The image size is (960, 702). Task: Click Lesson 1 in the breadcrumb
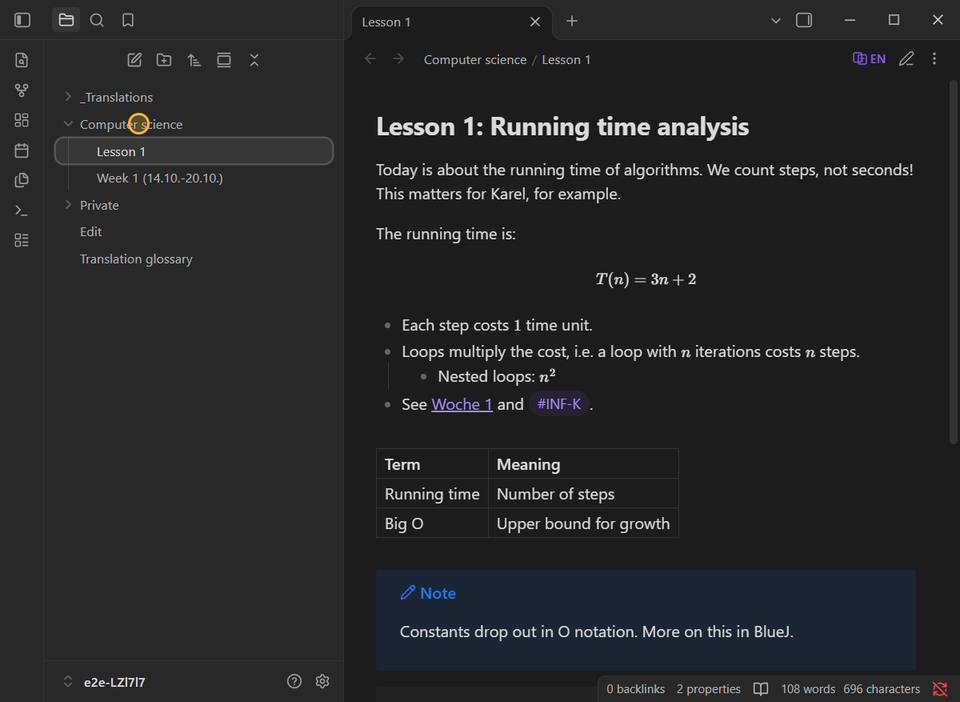[566, 59]
